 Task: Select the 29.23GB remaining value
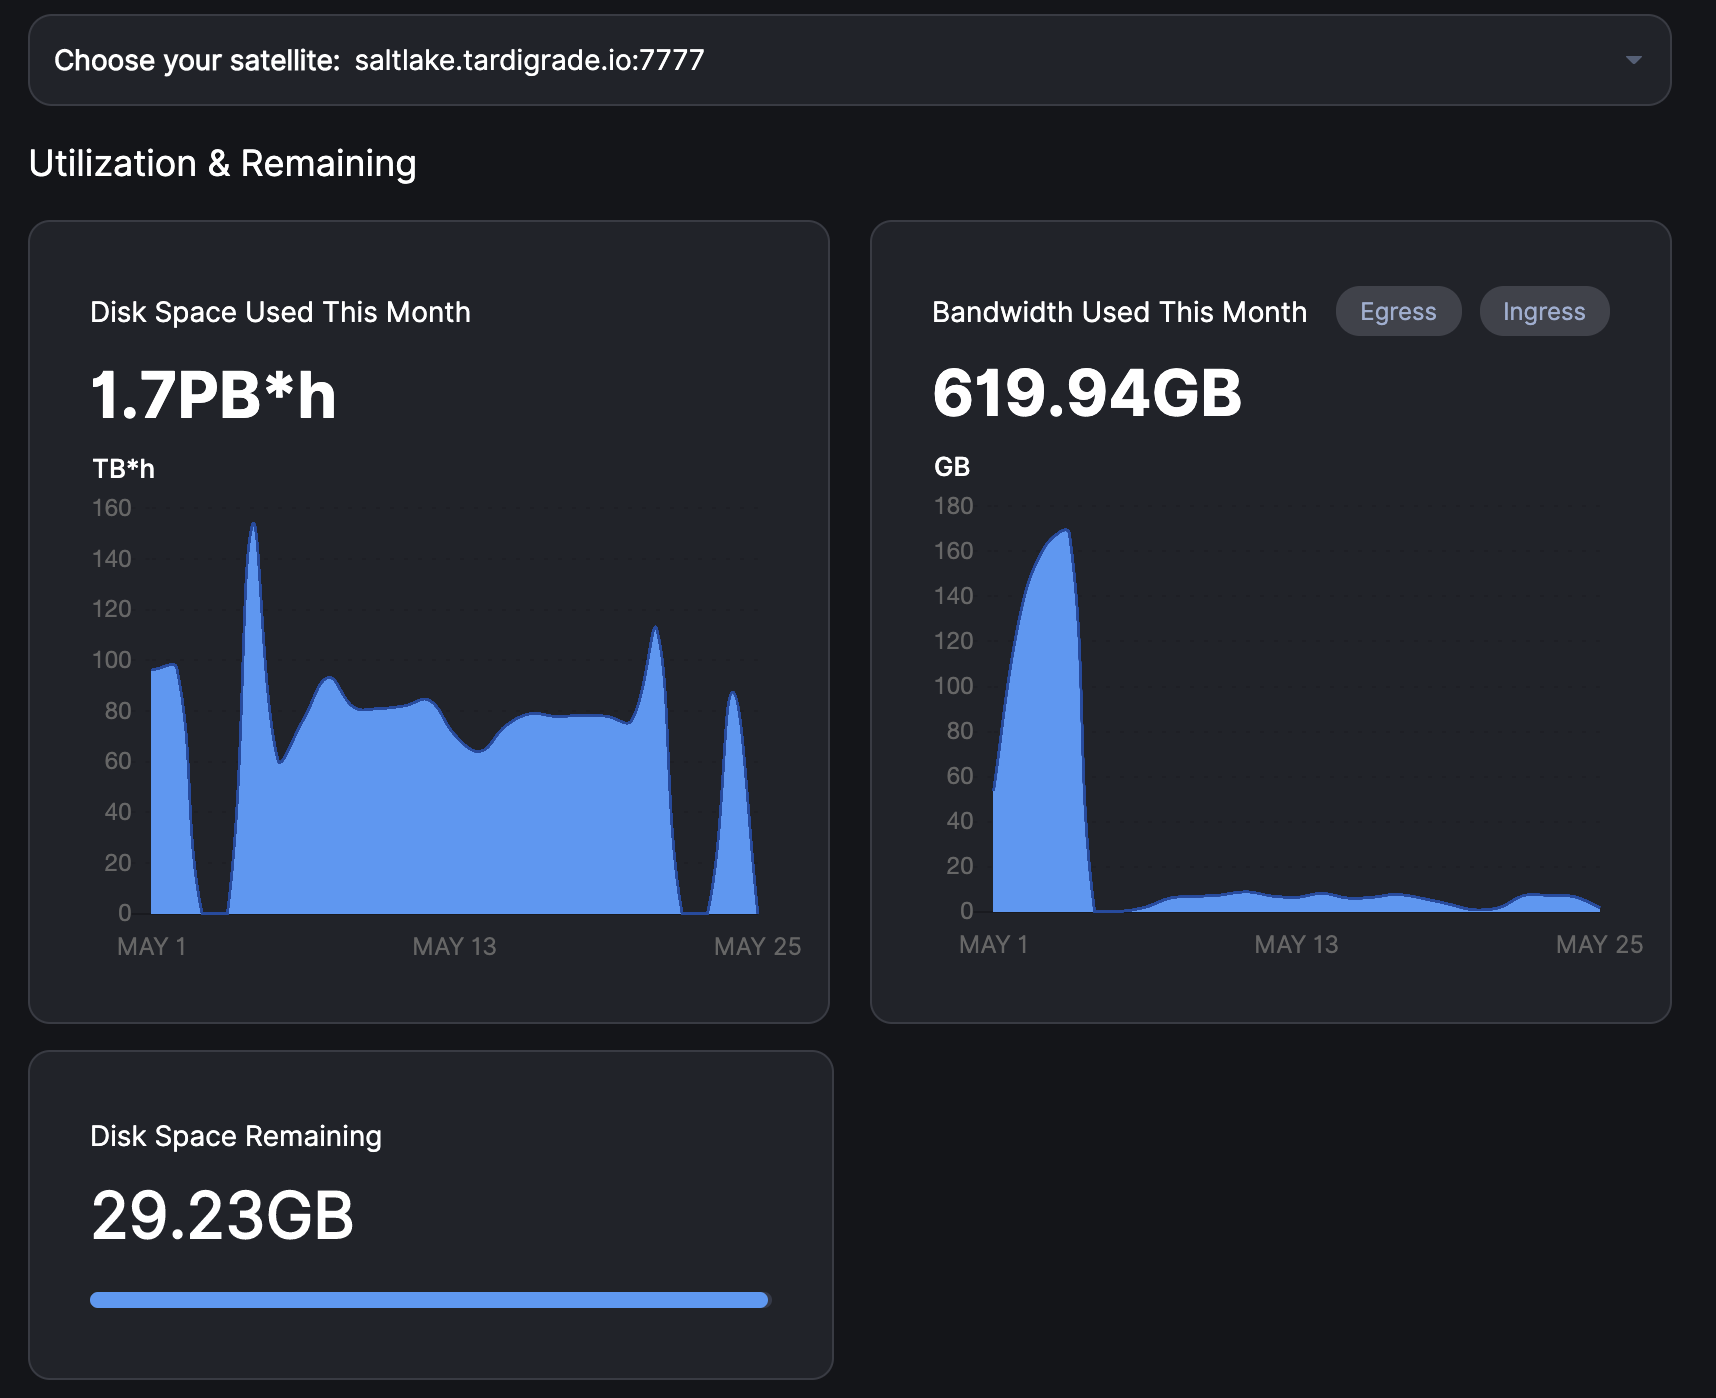point(222,1216)
